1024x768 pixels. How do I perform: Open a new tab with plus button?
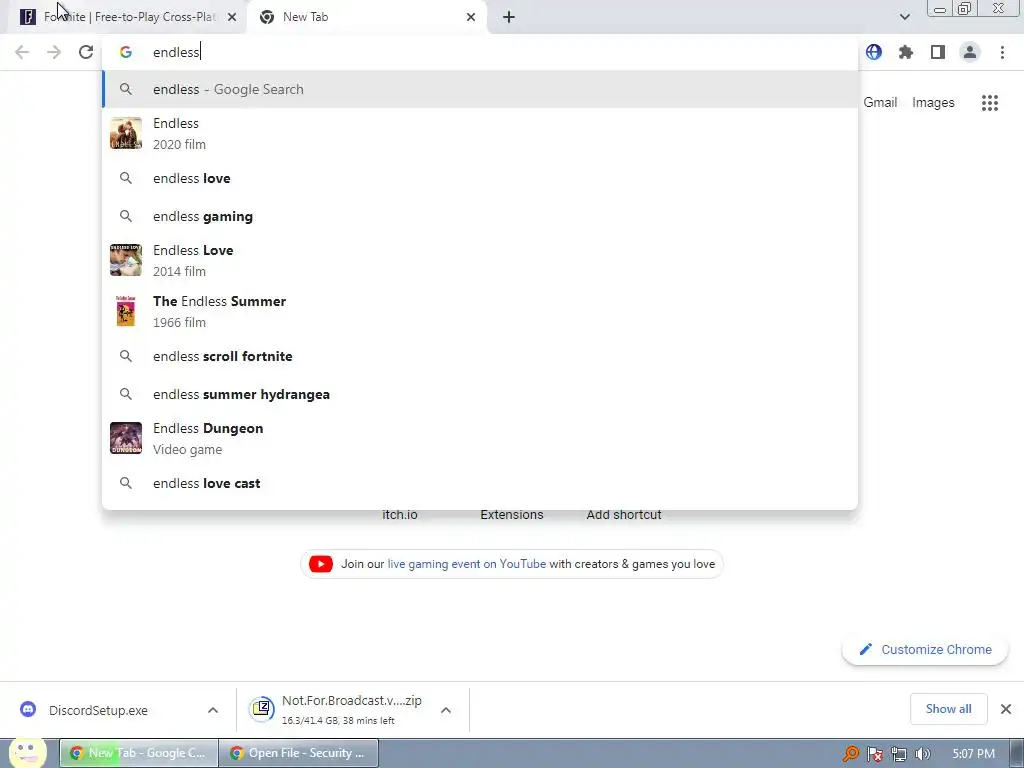click(509, 17)
